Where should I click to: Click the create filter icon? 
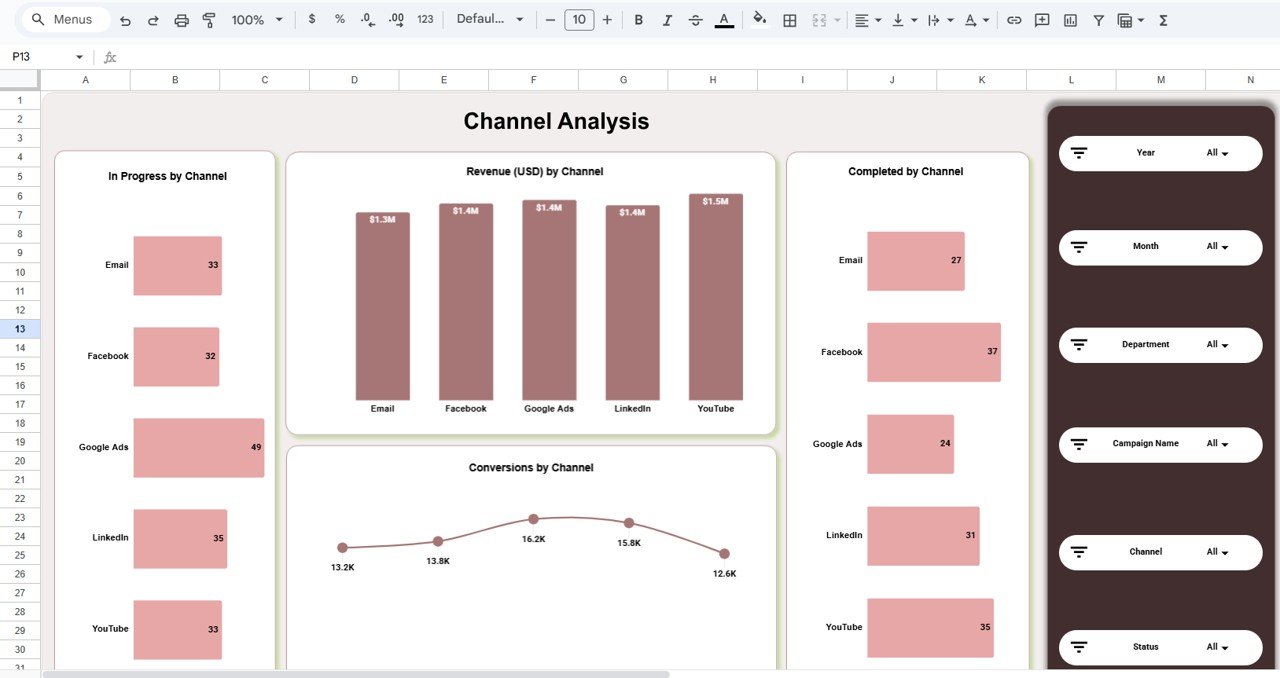[1097, 19]
